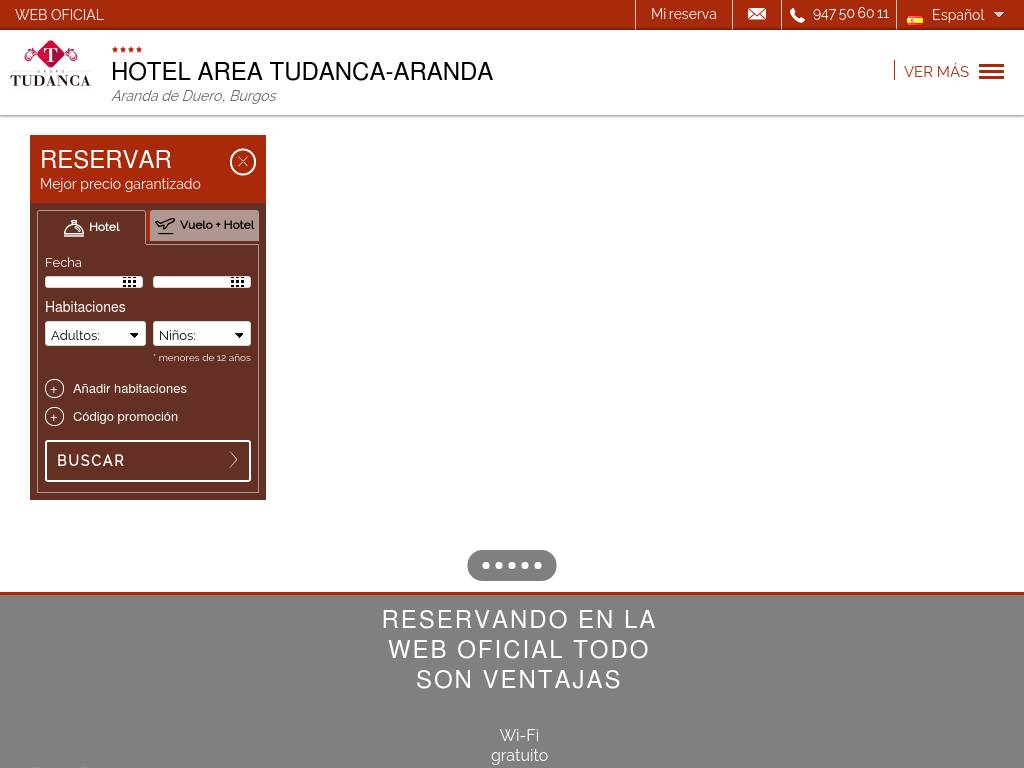Click the Tudanca hotel logo

pyautogui.click(x=50, y=65)
